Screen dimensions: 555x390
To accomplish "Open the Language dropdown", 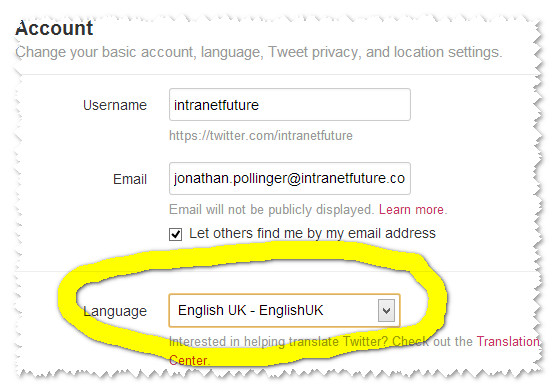I will 284,310.
